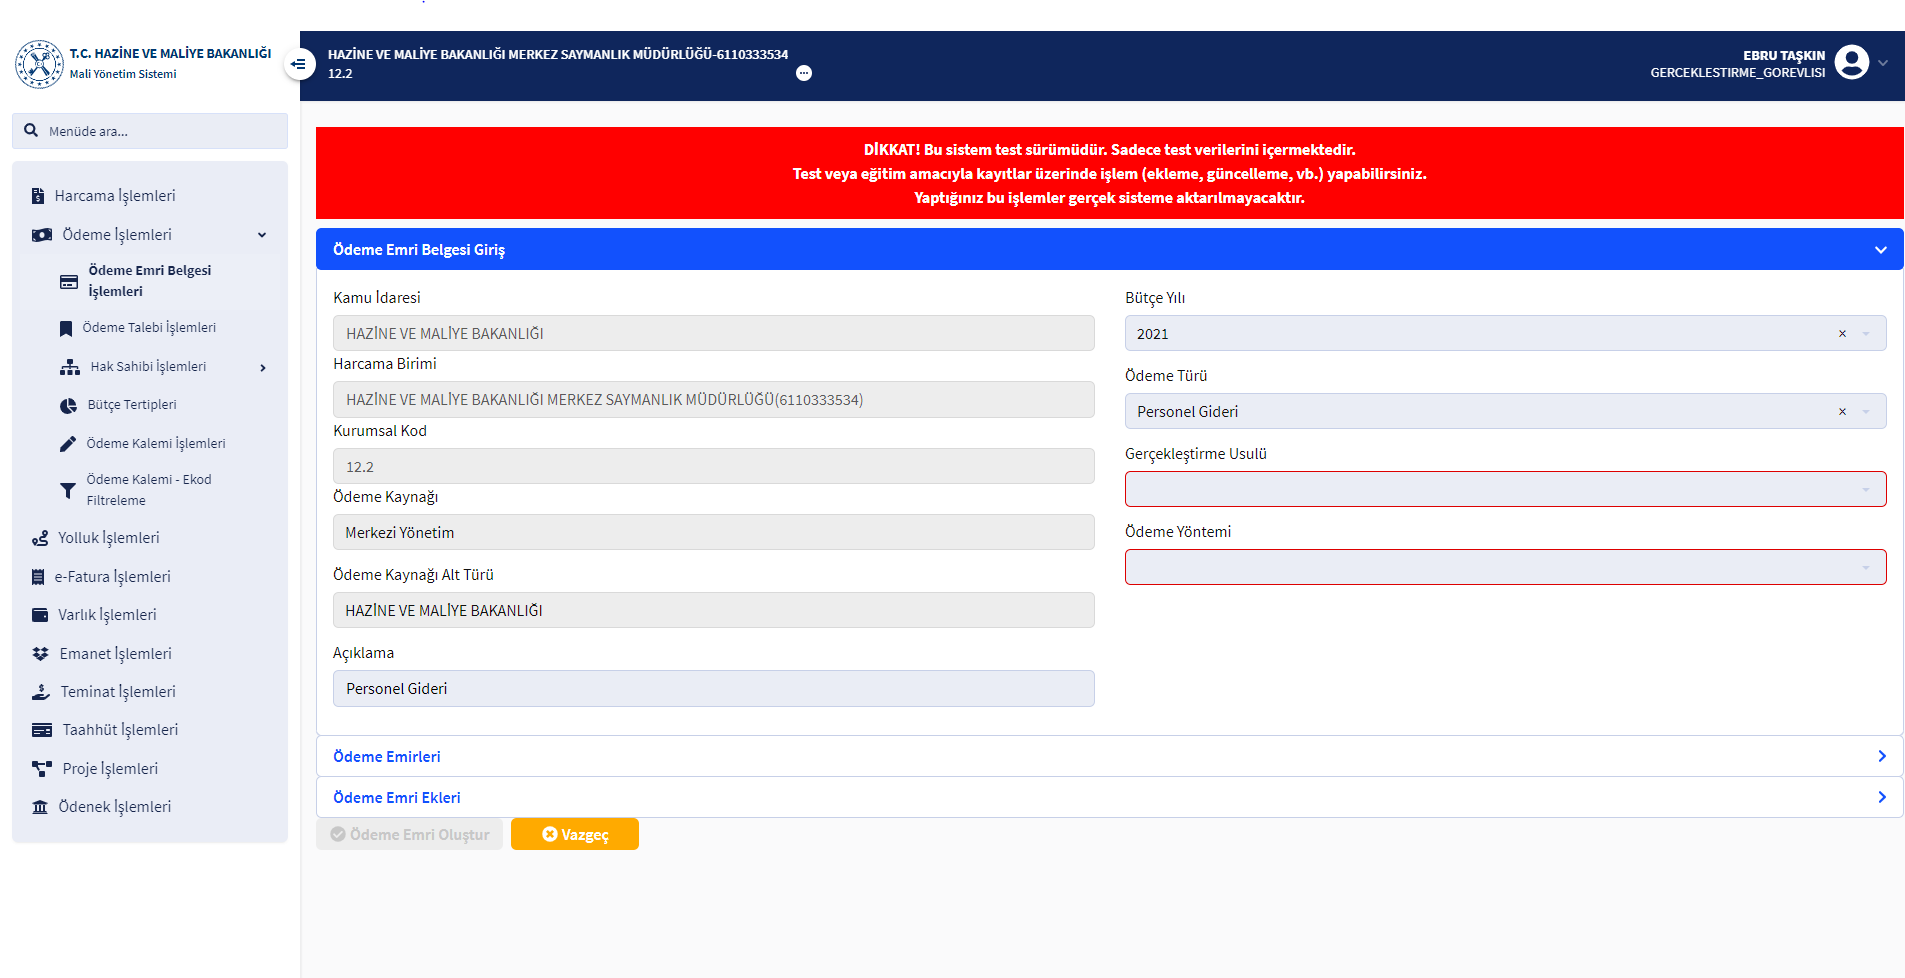This screenshot has height=978, width=1905.
Task: Open the Ödeme Yöntemi dropdown
Action: [x=1505, y=567]
